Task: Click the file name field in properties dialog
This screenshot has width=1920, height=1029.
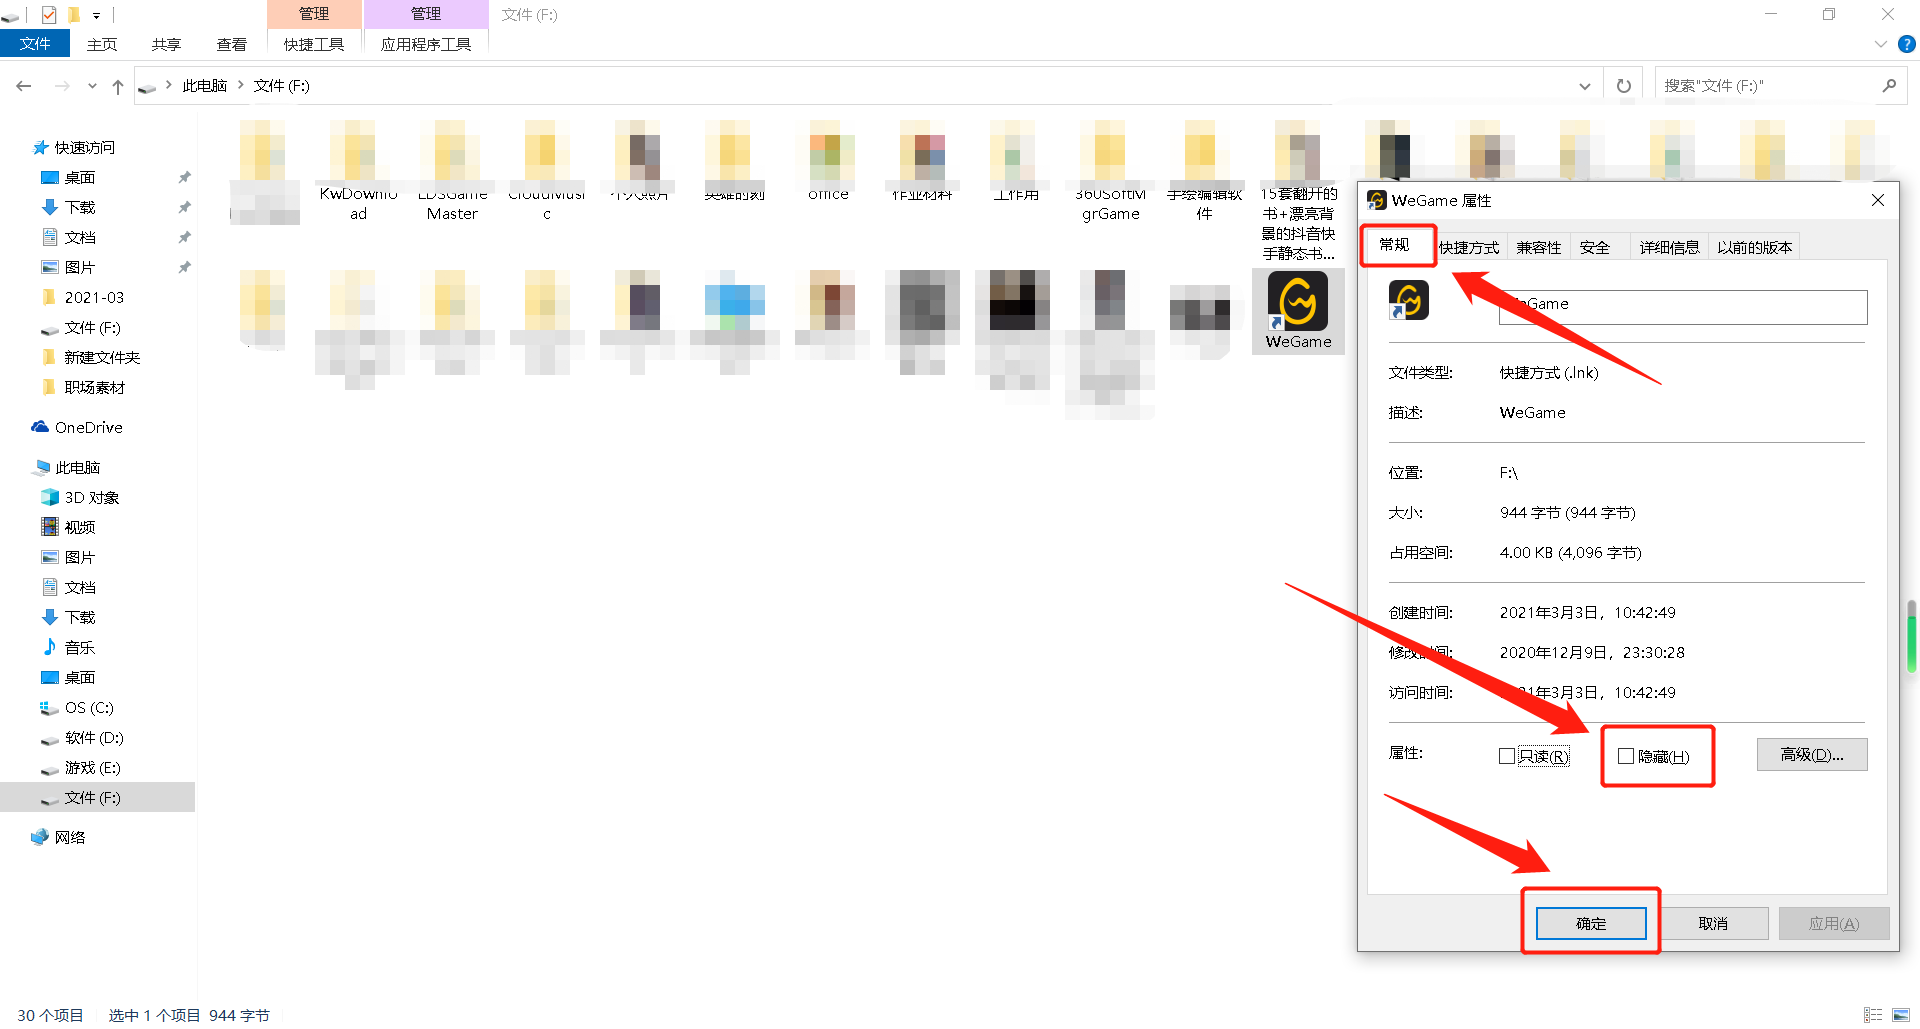Action: click(x=1683, y=307)
